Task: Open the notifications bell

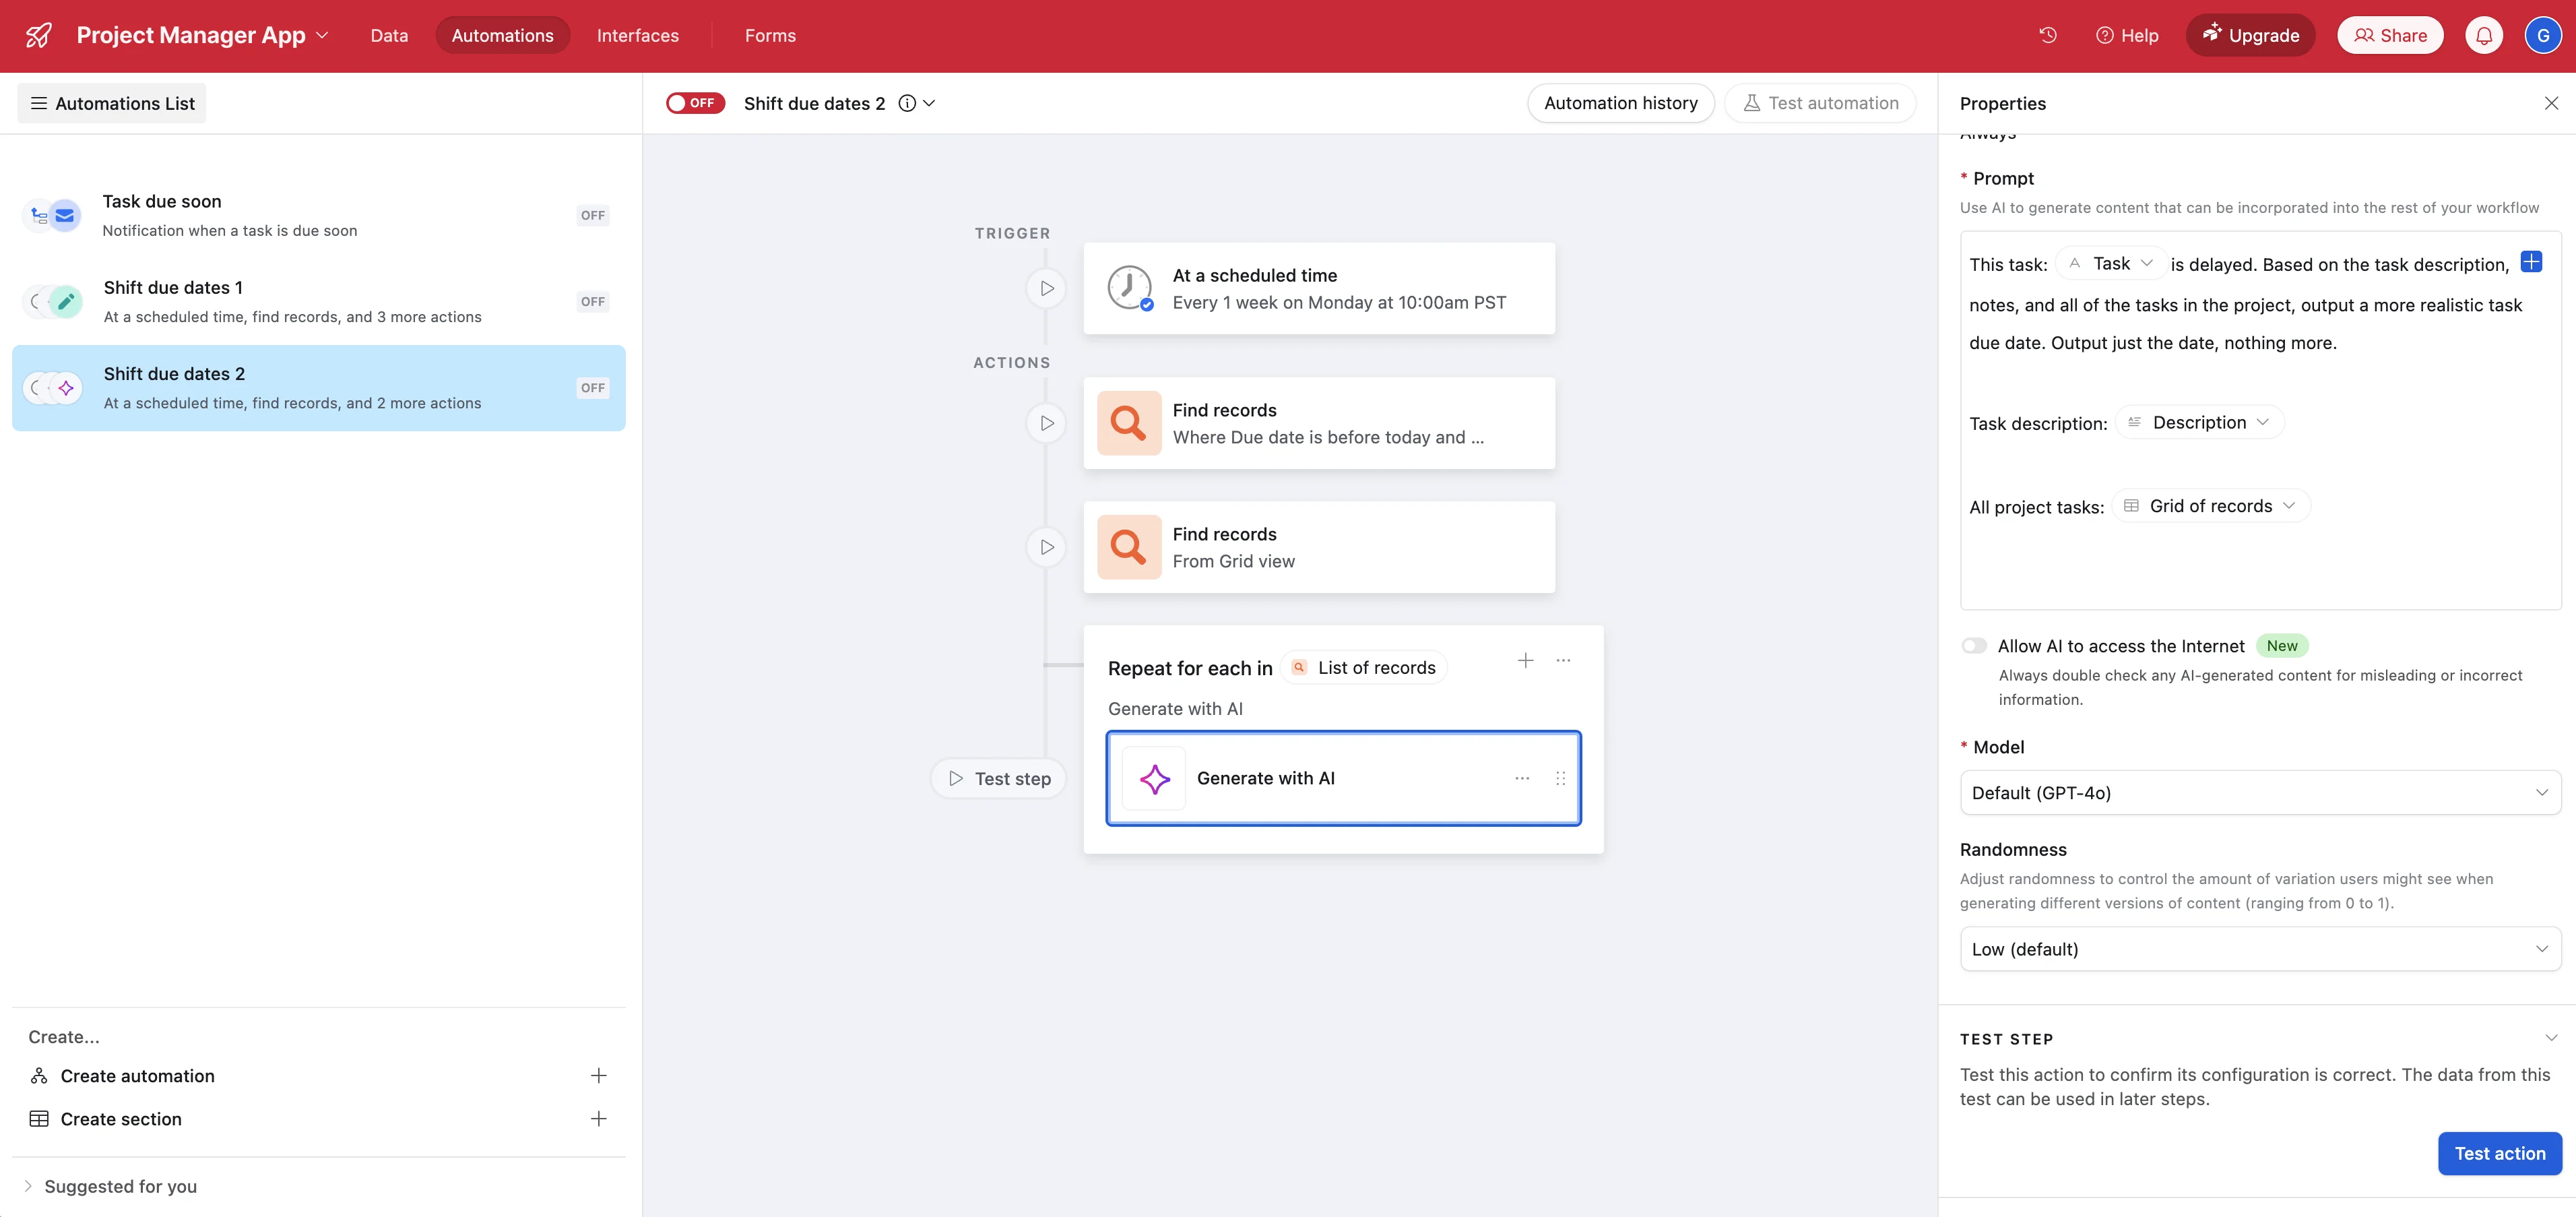Action: coord(2483,35)
